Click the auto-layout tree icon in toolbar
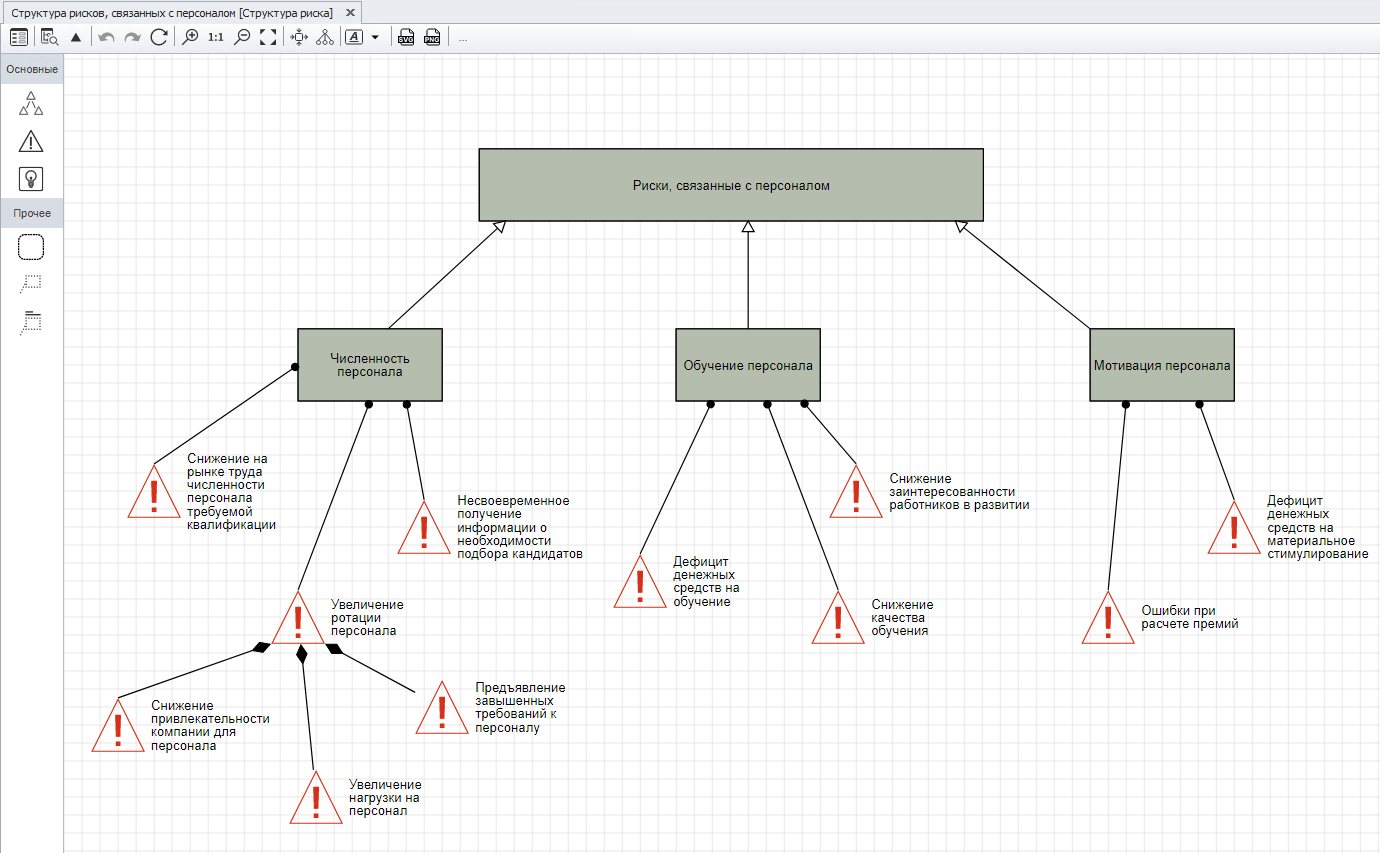This screenshot has height=853, width=1380. (x=326, y=37)
